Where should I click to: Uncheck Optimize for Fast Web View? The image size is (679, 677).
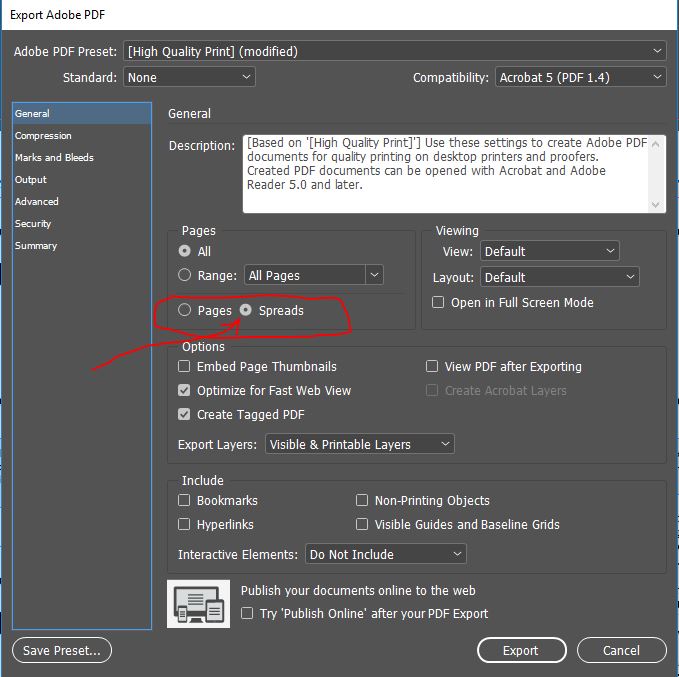184,391
